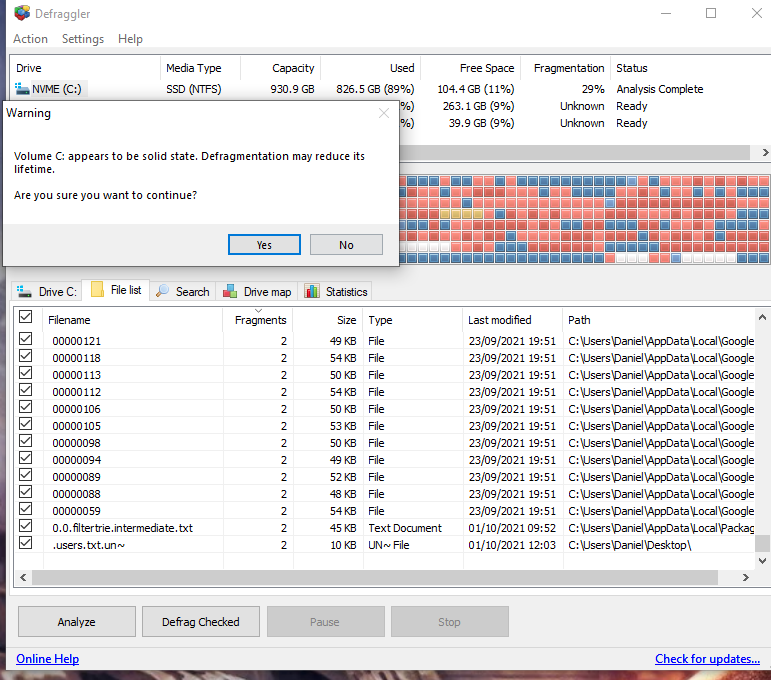Image resolution: width=771 pixels, height=680 pixels.
Task: Click the File list folder icon
Action: pyautogui.click(x=97, y=290)
